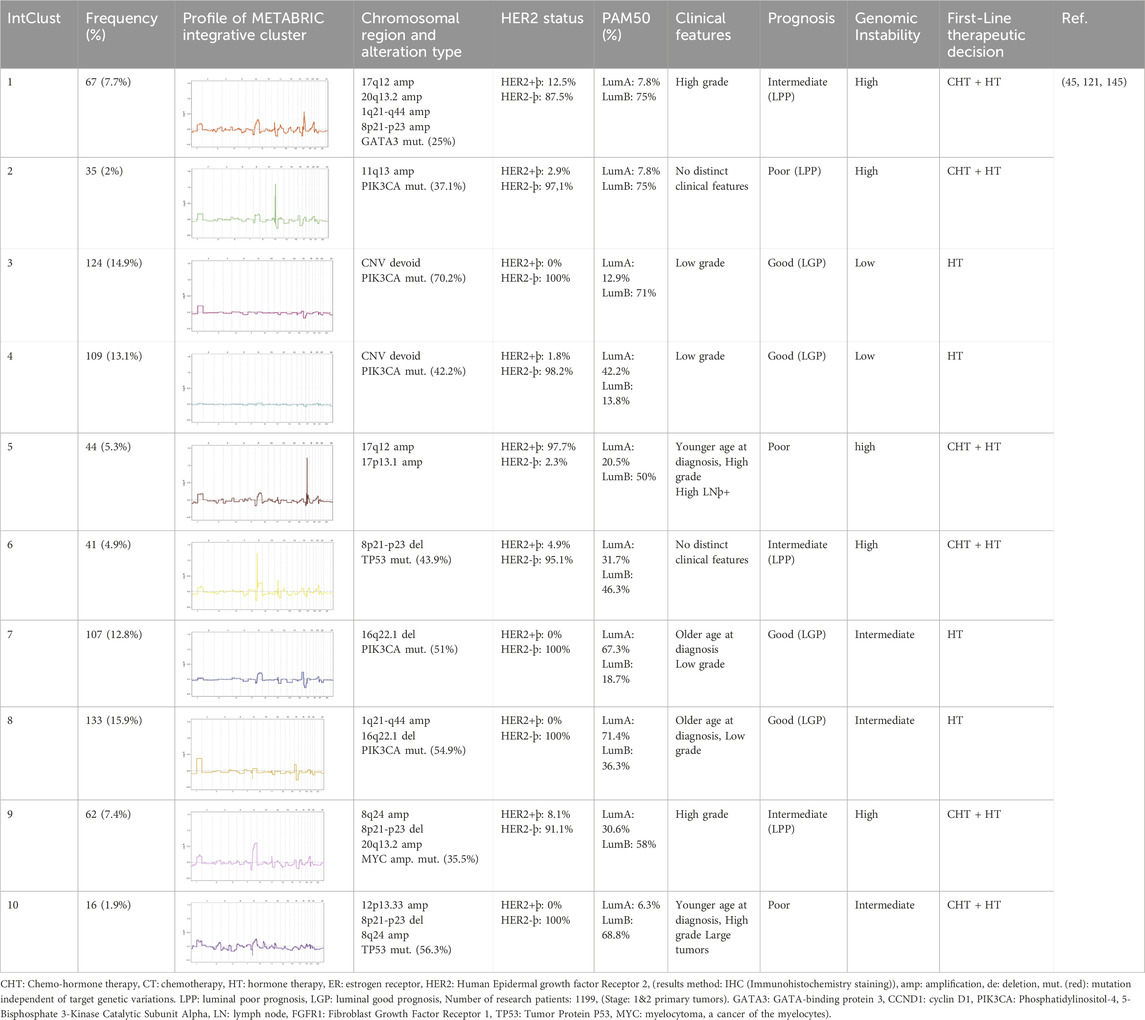Click the First-Line therapeutic decision header
Viewport: 1145px width, 1020px height.
(x=986, y=35)
